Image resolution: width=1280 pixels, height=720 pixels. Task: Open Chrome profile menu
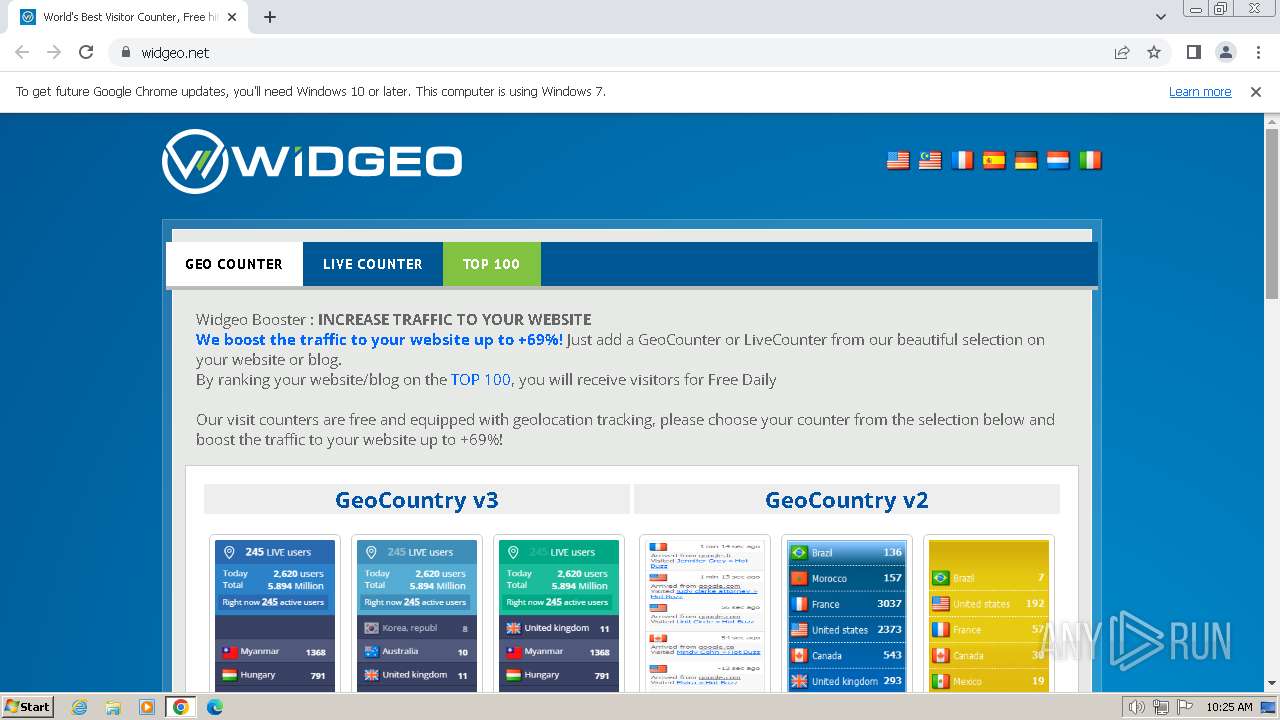1225,52
